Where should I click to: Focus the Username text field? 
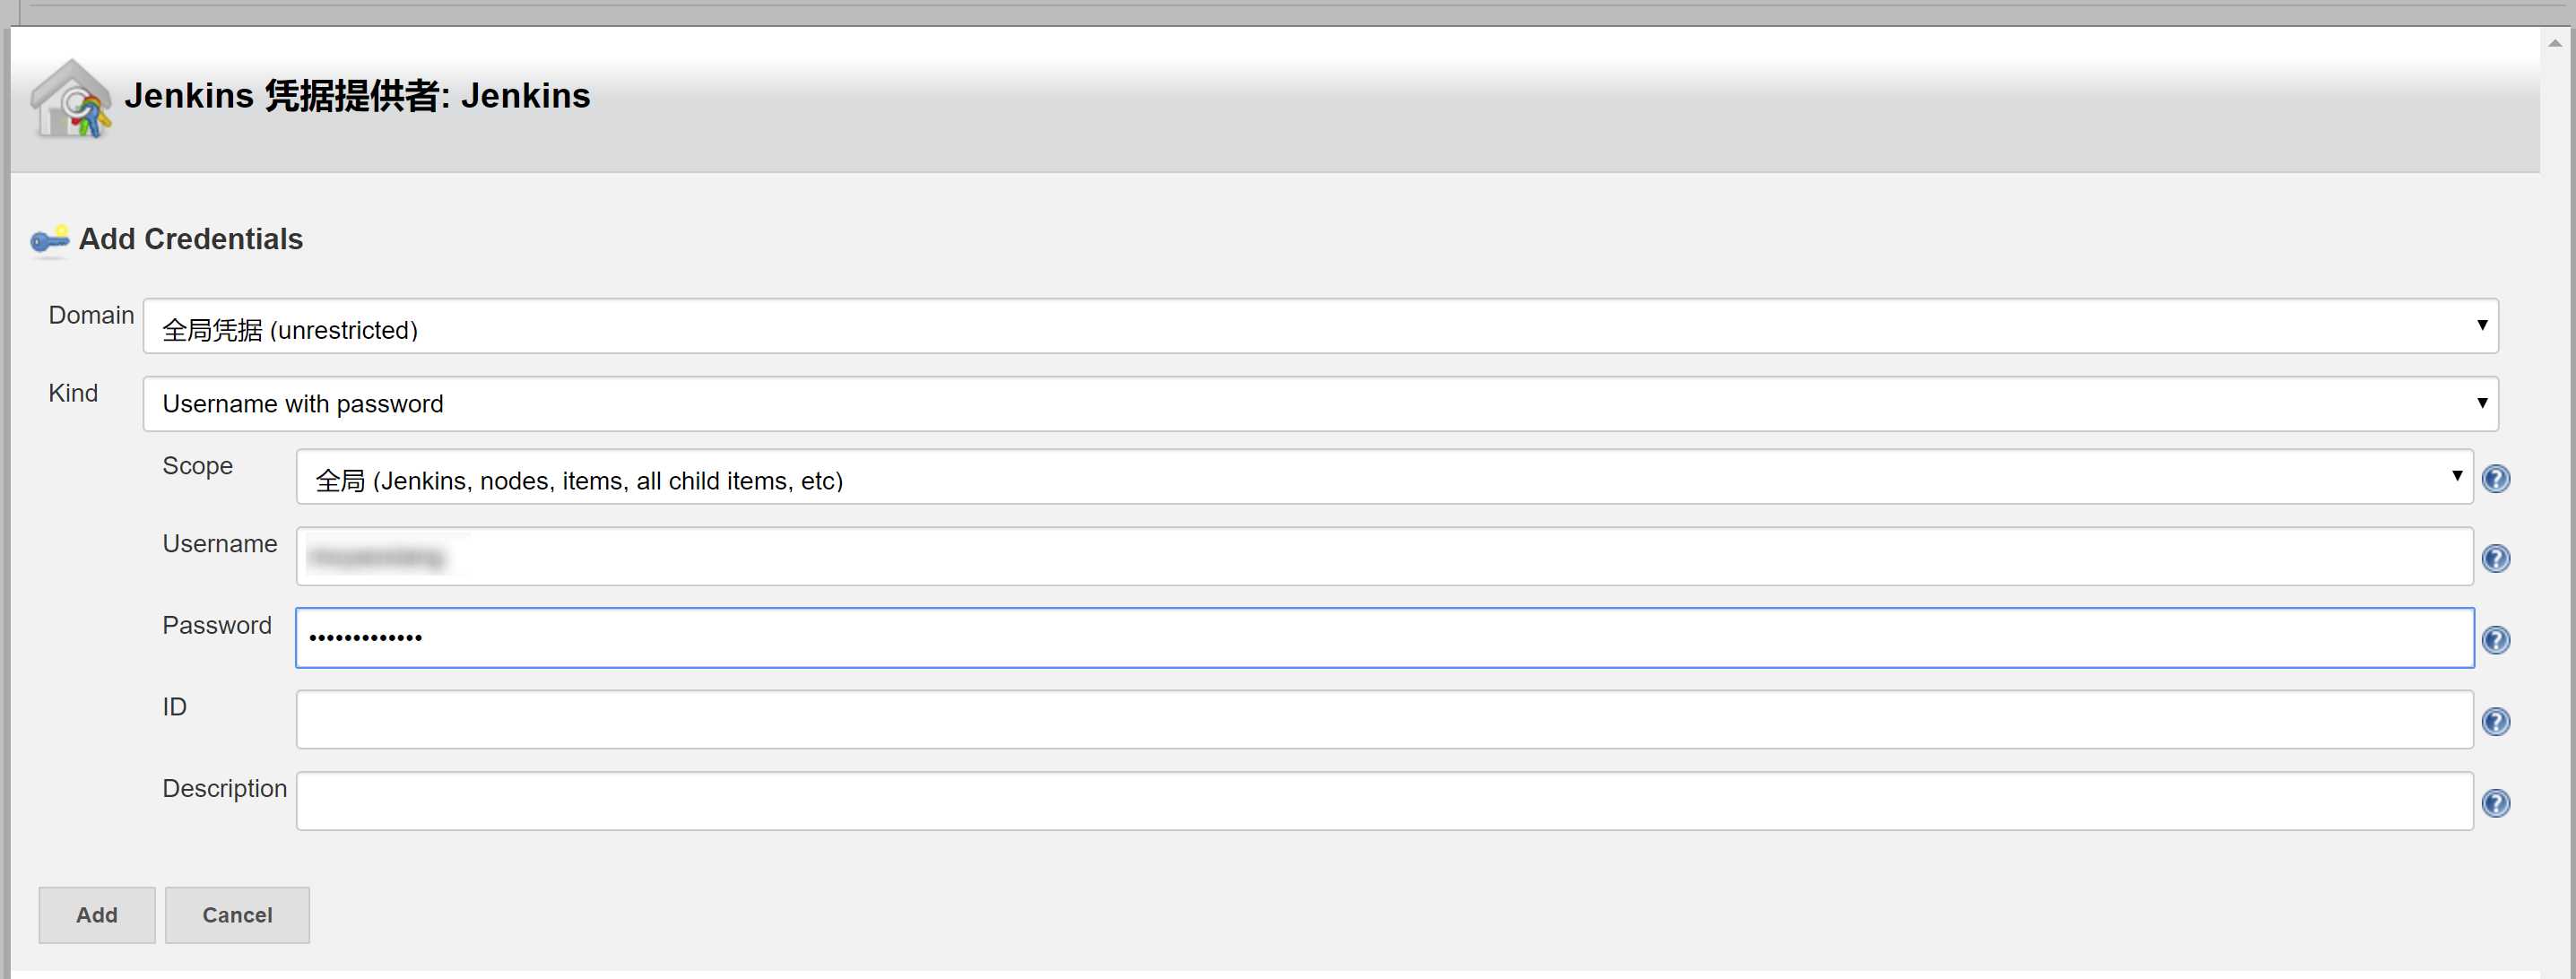tap(1384, 557)
